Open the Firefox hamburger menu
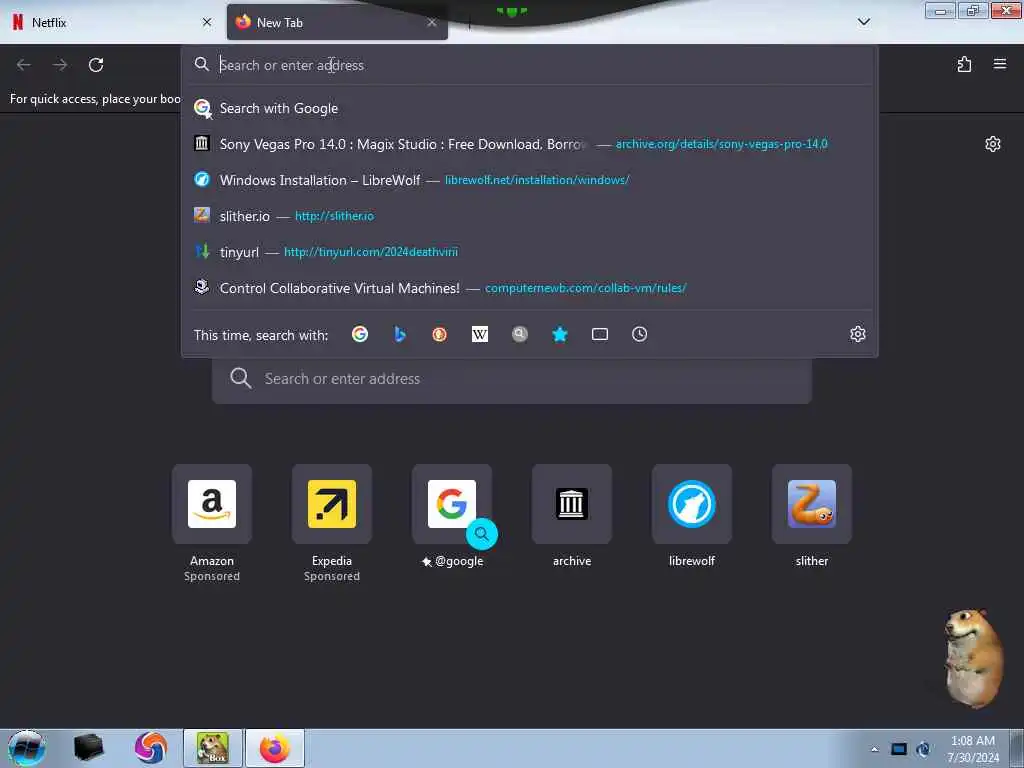 click(x=1000, y=64)
